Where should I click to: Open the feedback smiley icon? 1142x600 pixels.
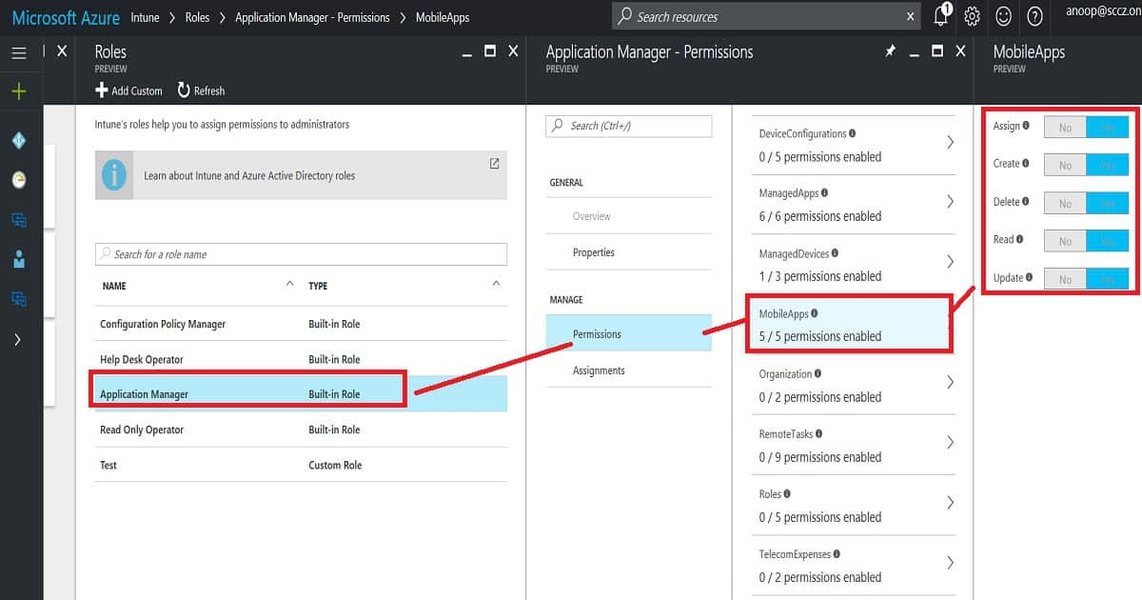point(1003,16)
